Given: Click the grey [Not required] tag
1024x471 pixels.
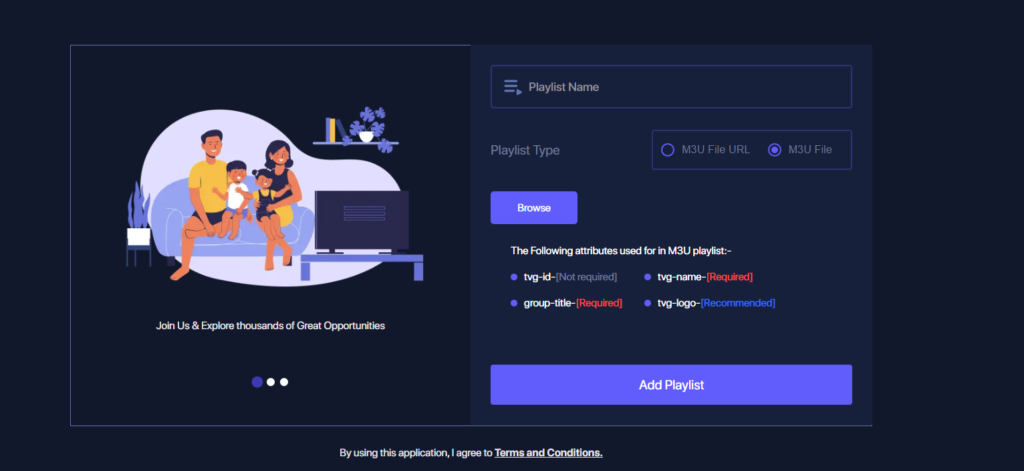Looking at the screenshot, I should pyautogui.click(x=586, y=277).
